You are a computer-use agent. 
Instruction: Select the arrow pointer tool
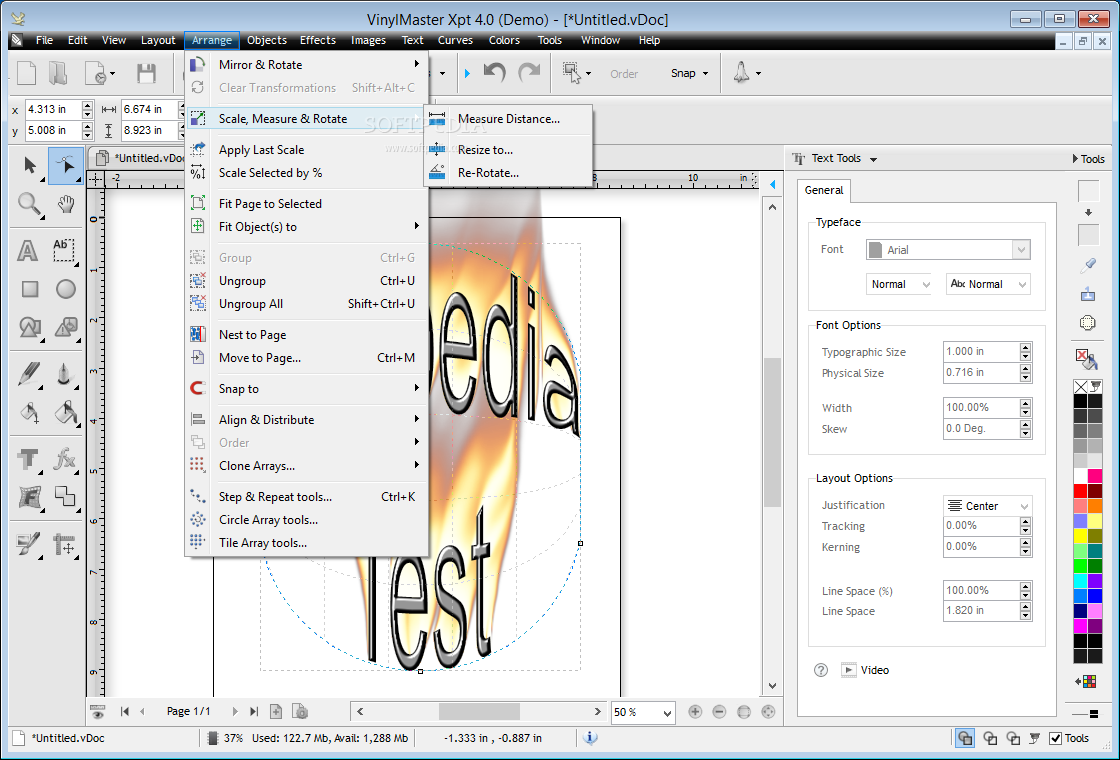29,166
